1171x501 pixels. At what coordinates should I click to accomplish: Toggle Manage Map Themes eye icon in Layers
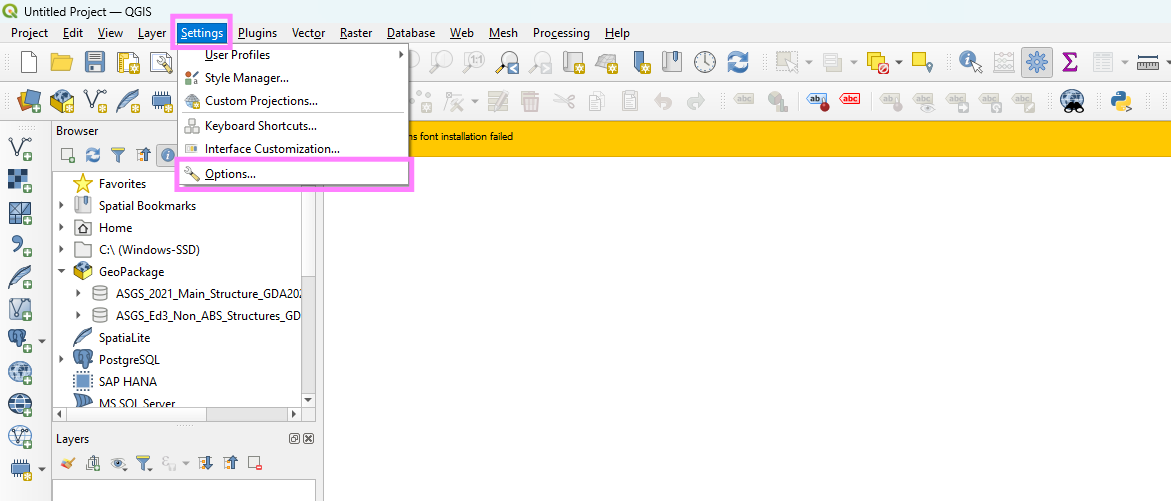119,464
